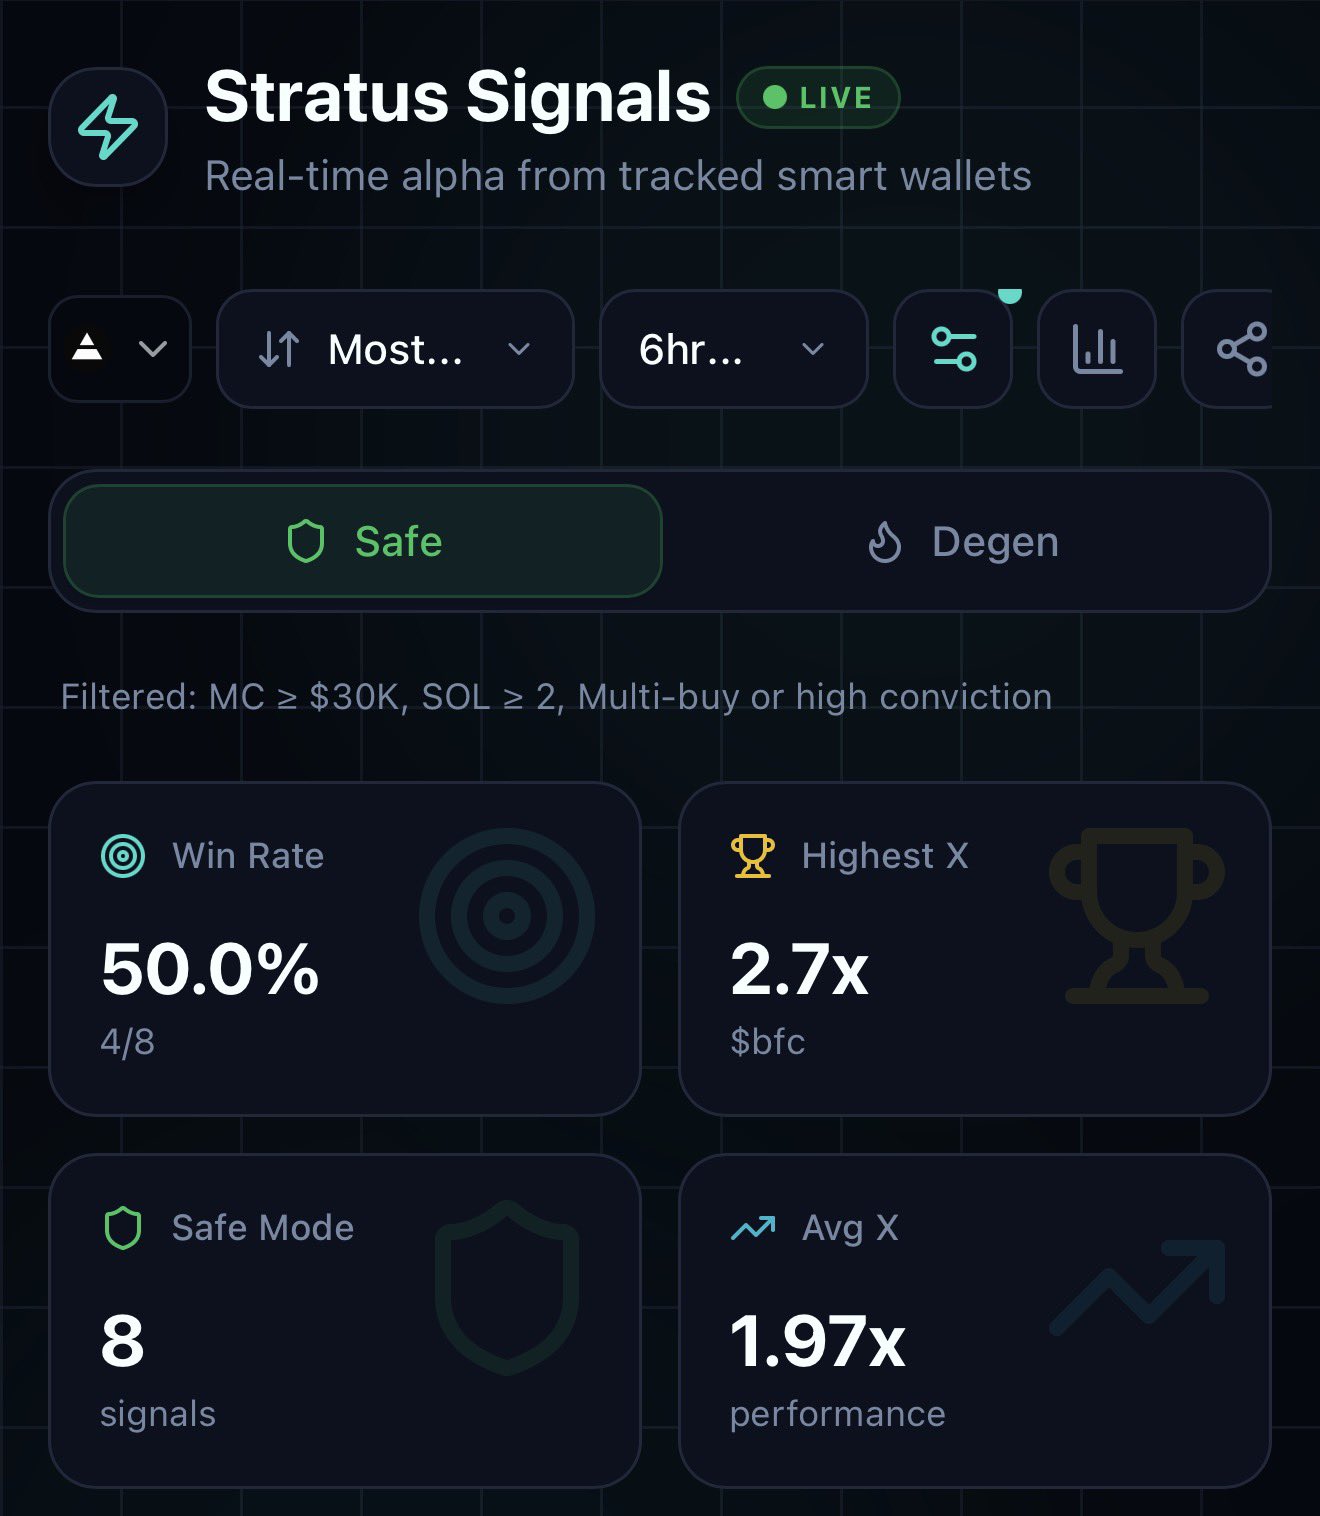Switch to Safe mode
Screen dimensions: 1320x1516
pos(363,541)
